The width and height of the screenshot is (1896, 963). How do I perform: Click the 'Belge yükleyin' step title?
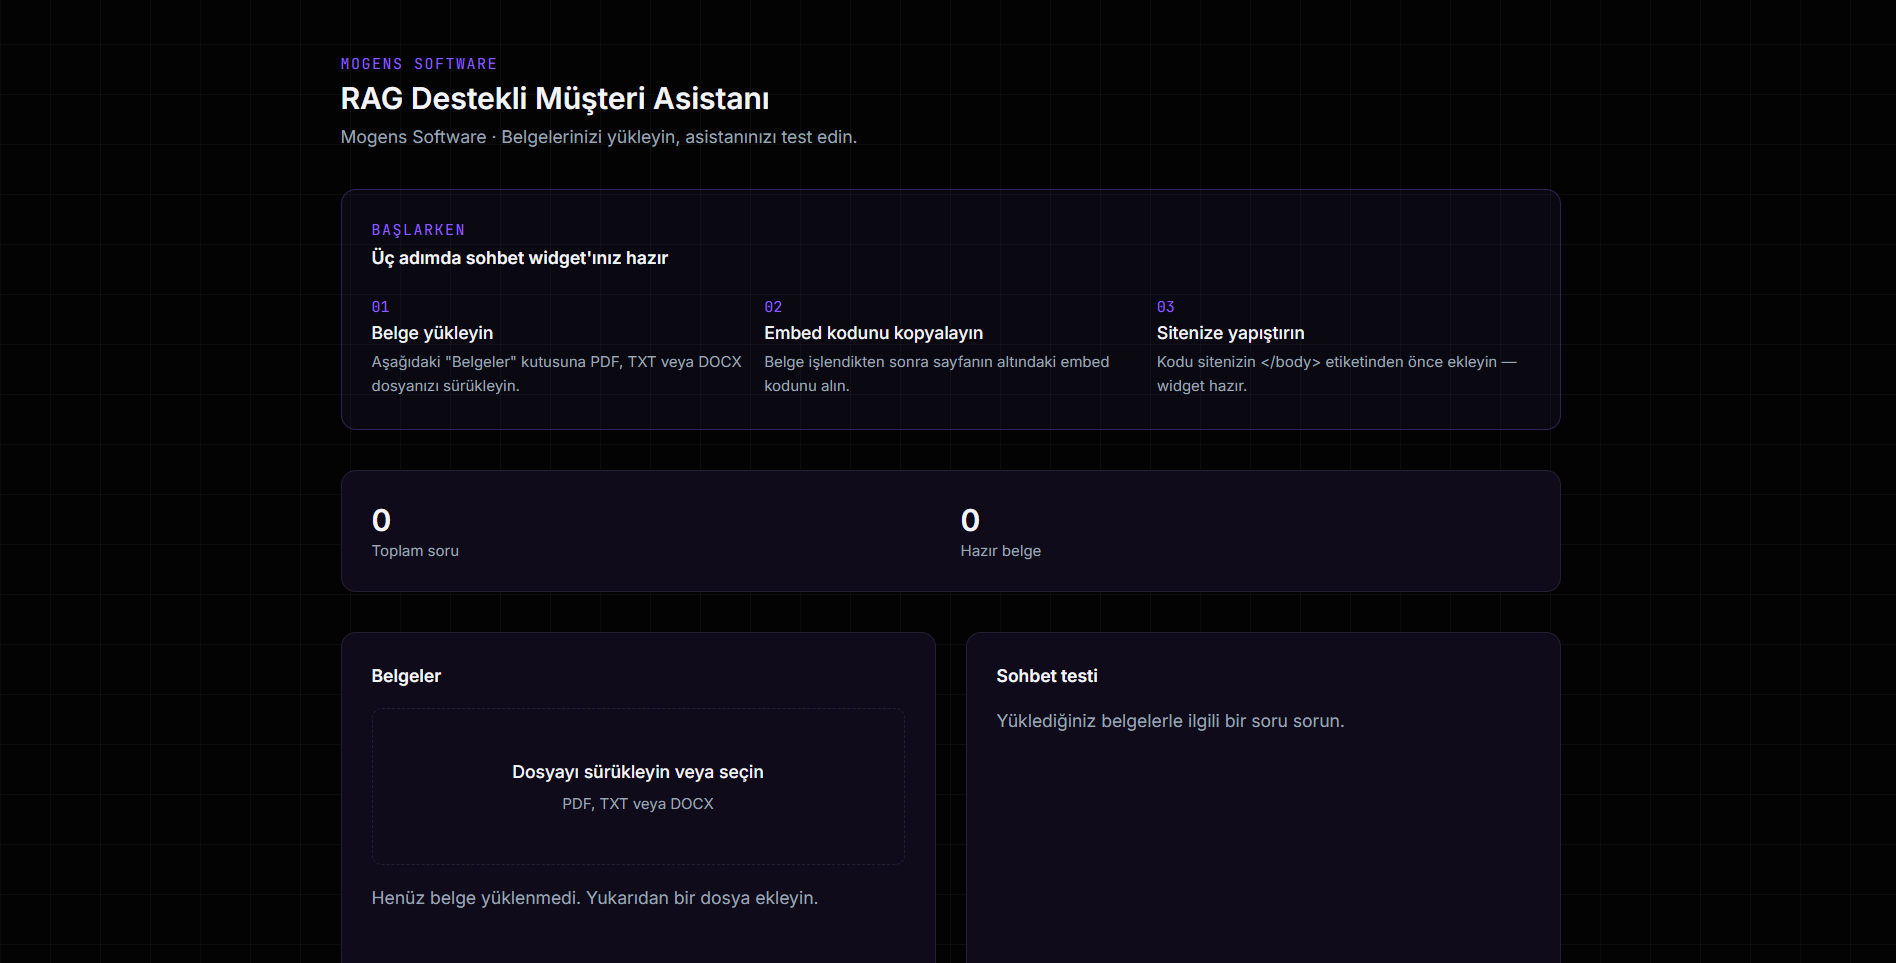click(432, 333)
